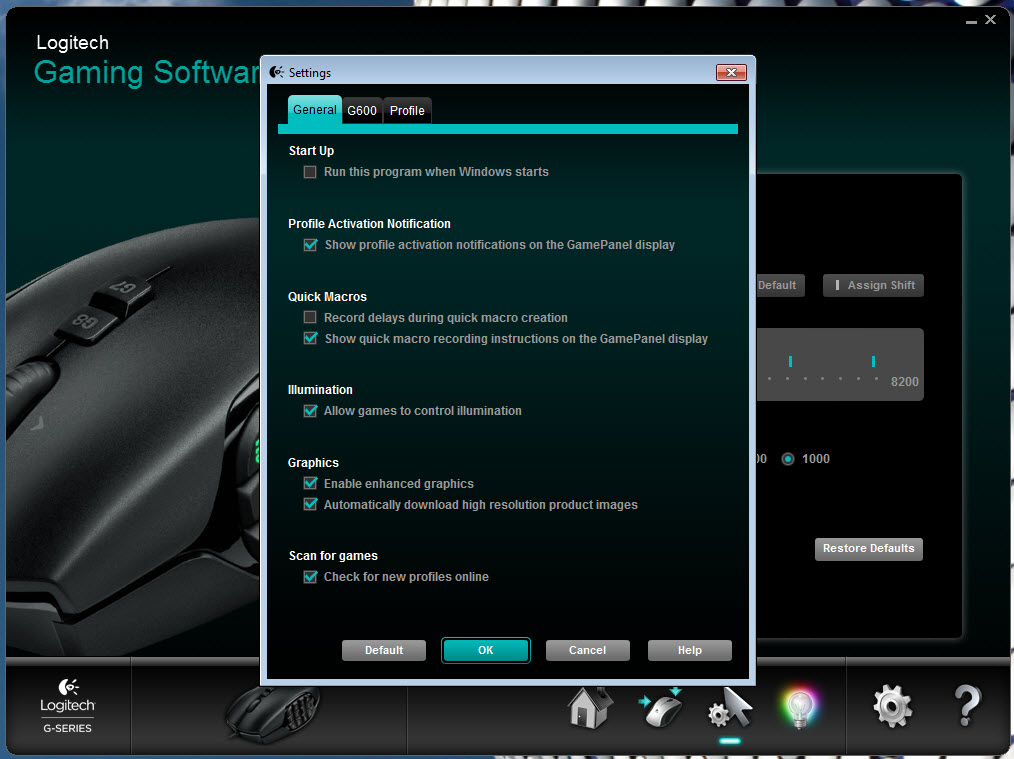
Task: Open pointer settings gear-and-cursor icon
Action: [730, 707]
